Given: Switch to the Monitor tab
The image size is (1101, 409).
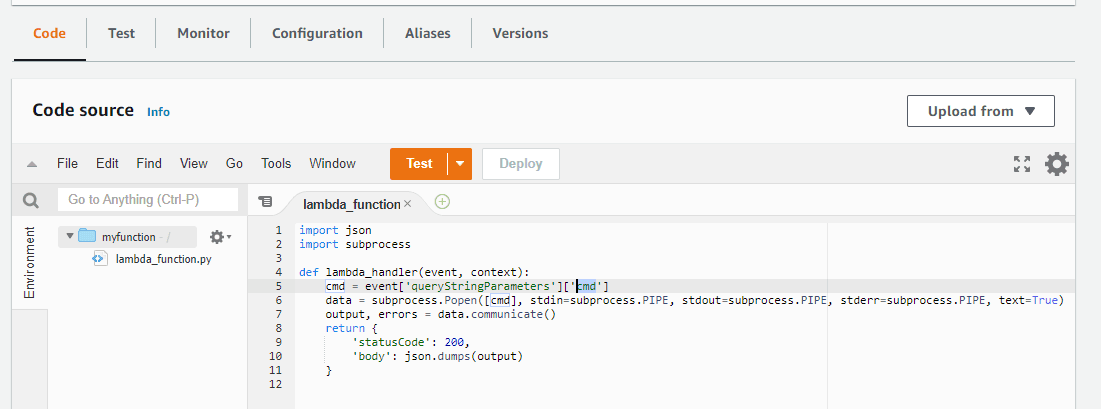Looking at the screenshot, I should coord(203,33).
